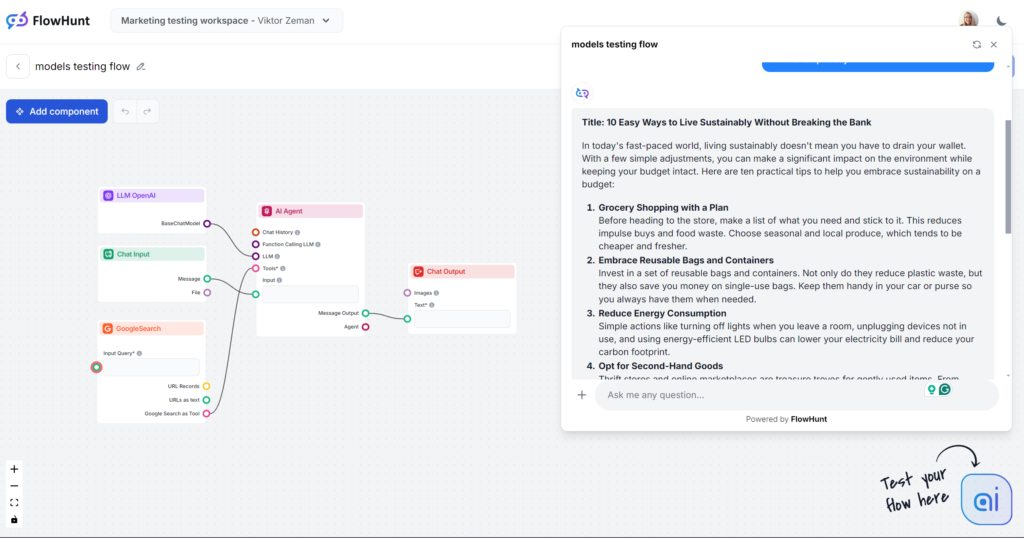Restart the chat session with refresh icon
This screenshot has width=1024, height=538.
click(977, 45)
